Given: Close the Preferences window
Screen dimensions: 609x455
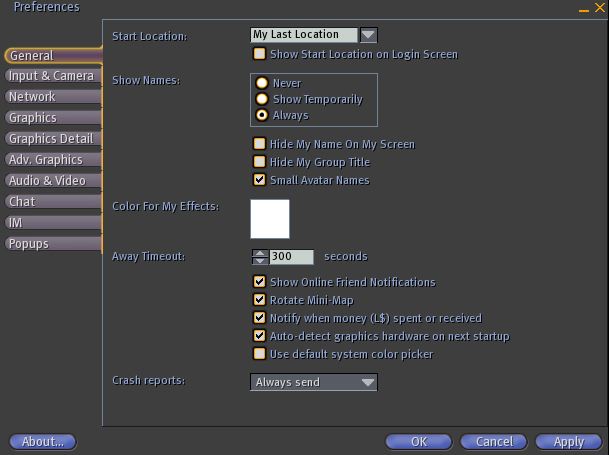Looking at the screenshot, I should (598, 8).
